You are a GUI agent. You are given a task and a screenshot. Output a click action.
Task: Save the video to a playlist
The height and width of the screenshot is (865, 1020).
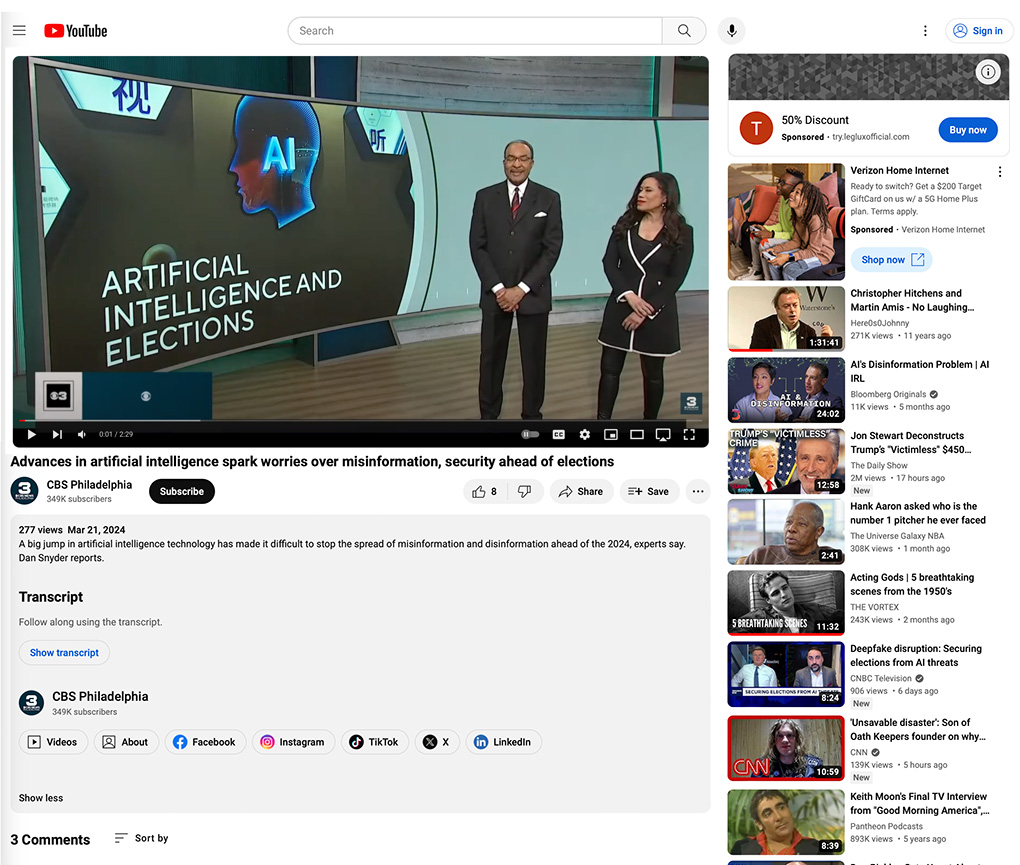pyautogui.click(x=649, y=492)
